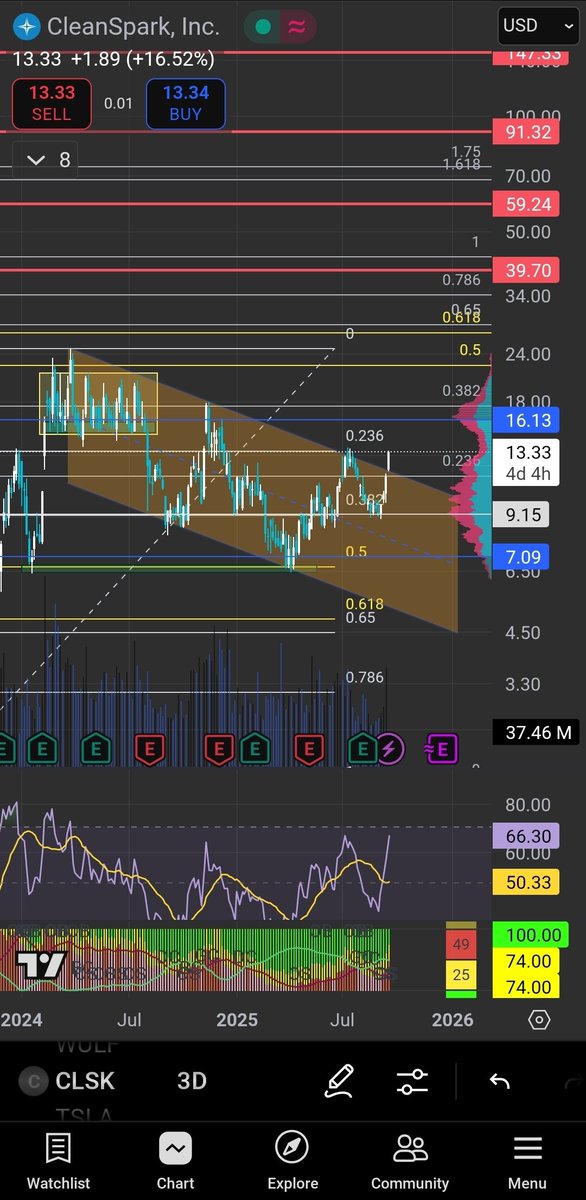Tap the pink approximate-data wave icon

tap(296, 28)
